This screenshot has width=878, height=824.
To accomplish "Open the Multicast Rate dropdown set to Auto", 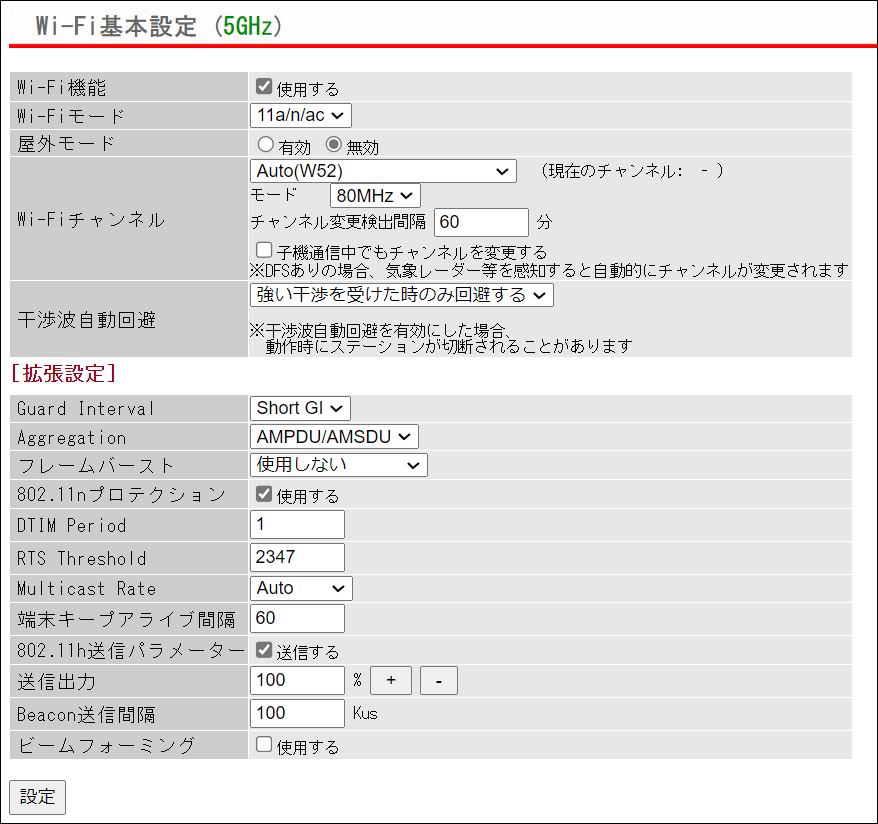I will coord(299,588).
